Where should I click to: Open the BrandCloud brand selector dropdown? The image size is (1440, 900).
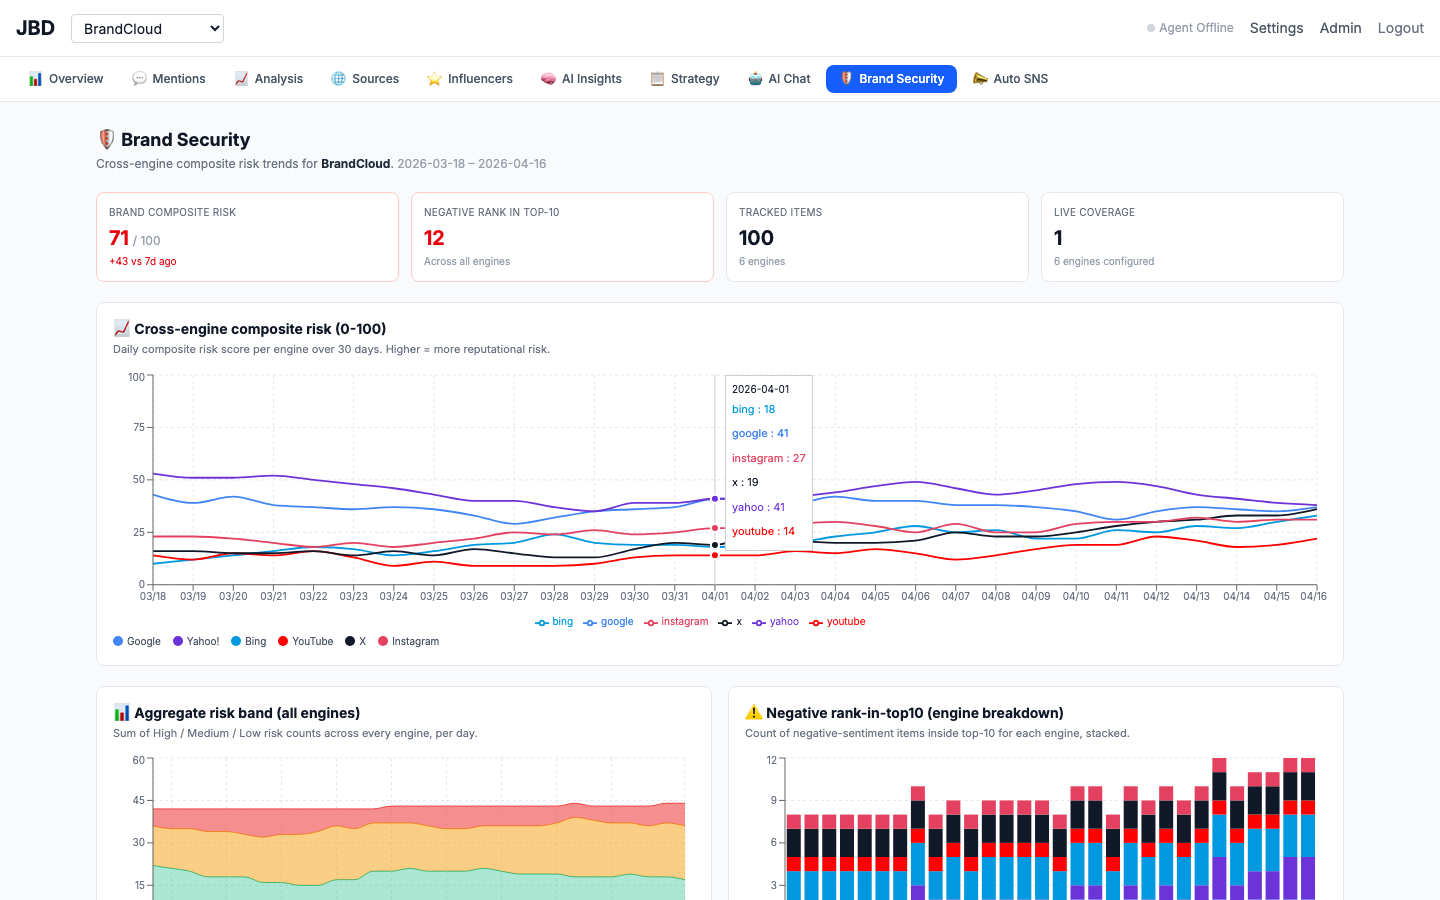147,28
